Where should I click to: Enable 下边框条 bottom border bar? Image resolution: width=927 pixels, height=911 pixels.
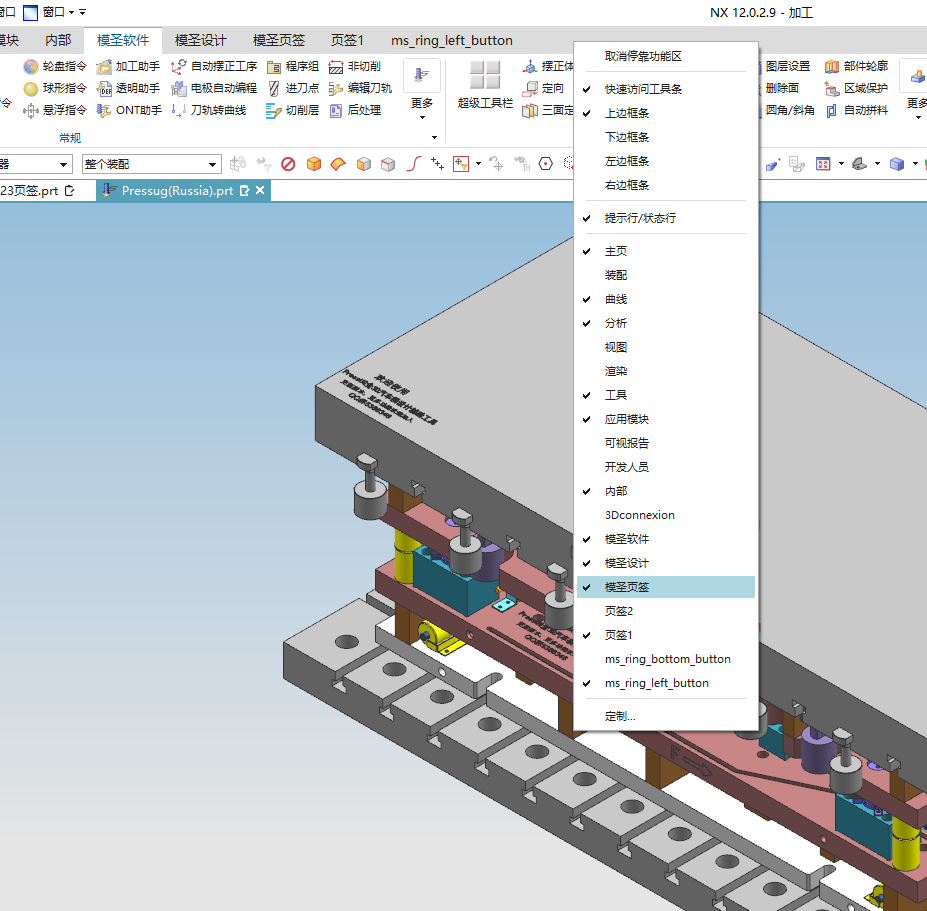[666, 137]
